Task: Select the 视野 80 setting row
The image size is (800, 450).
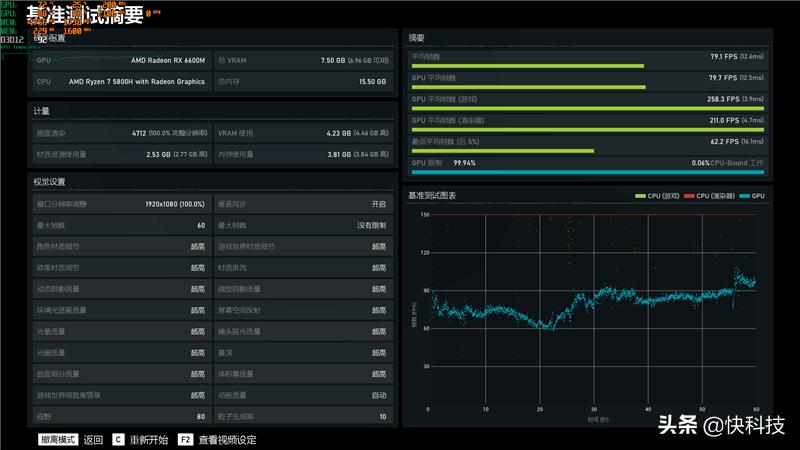Action: (x=120, y=416)
